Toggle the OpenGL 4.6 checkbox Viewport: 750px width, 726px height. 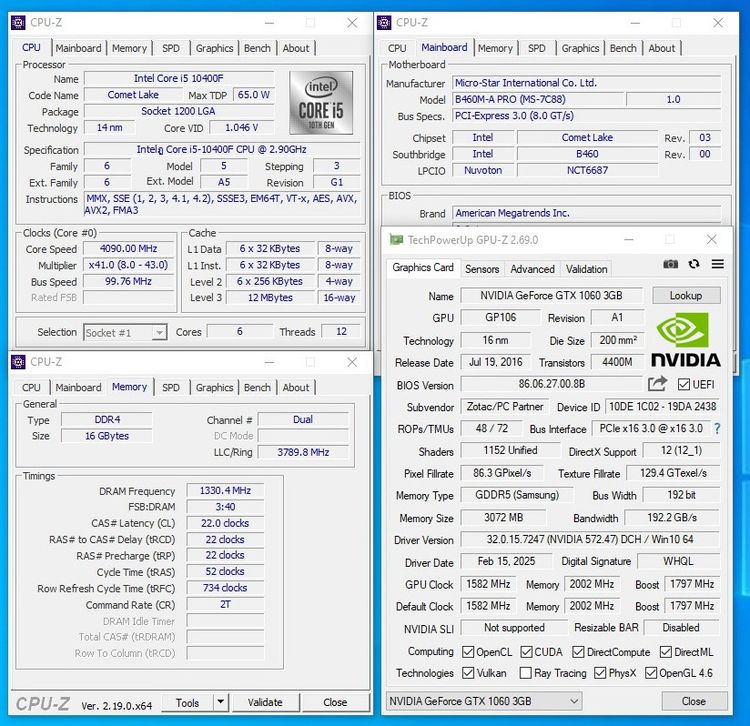click(651, 673)
